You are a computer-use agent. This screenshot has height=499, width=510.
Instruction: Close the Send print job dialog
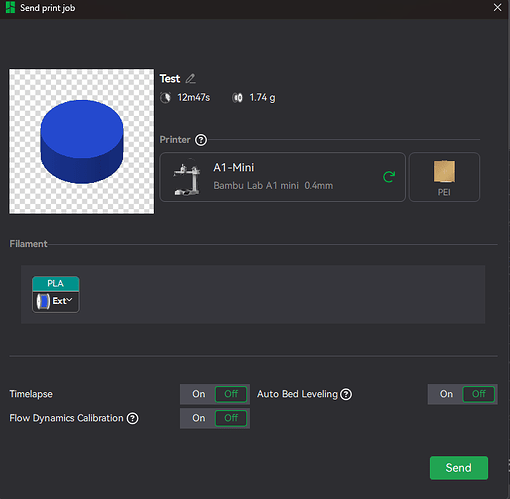(497, 7)
